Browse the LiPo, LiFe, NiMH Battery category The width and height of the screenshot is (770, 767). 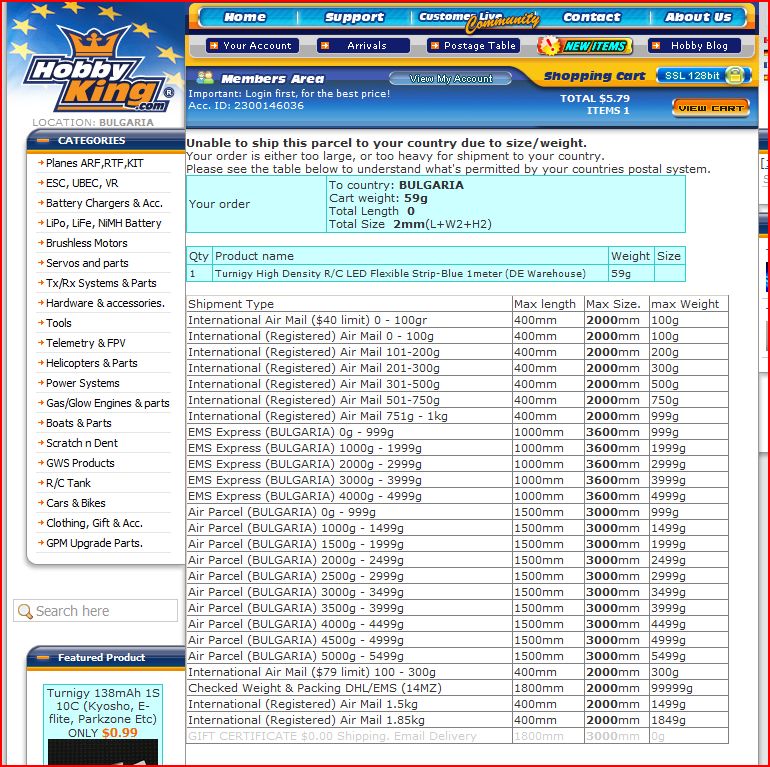(103, 223)
